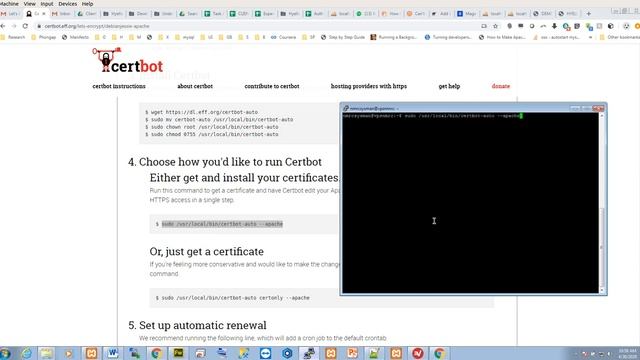The height and width of the screenshot is (360, 640).
Task: Close the active certbot browser tab
Action: click(x=44, y=13)
